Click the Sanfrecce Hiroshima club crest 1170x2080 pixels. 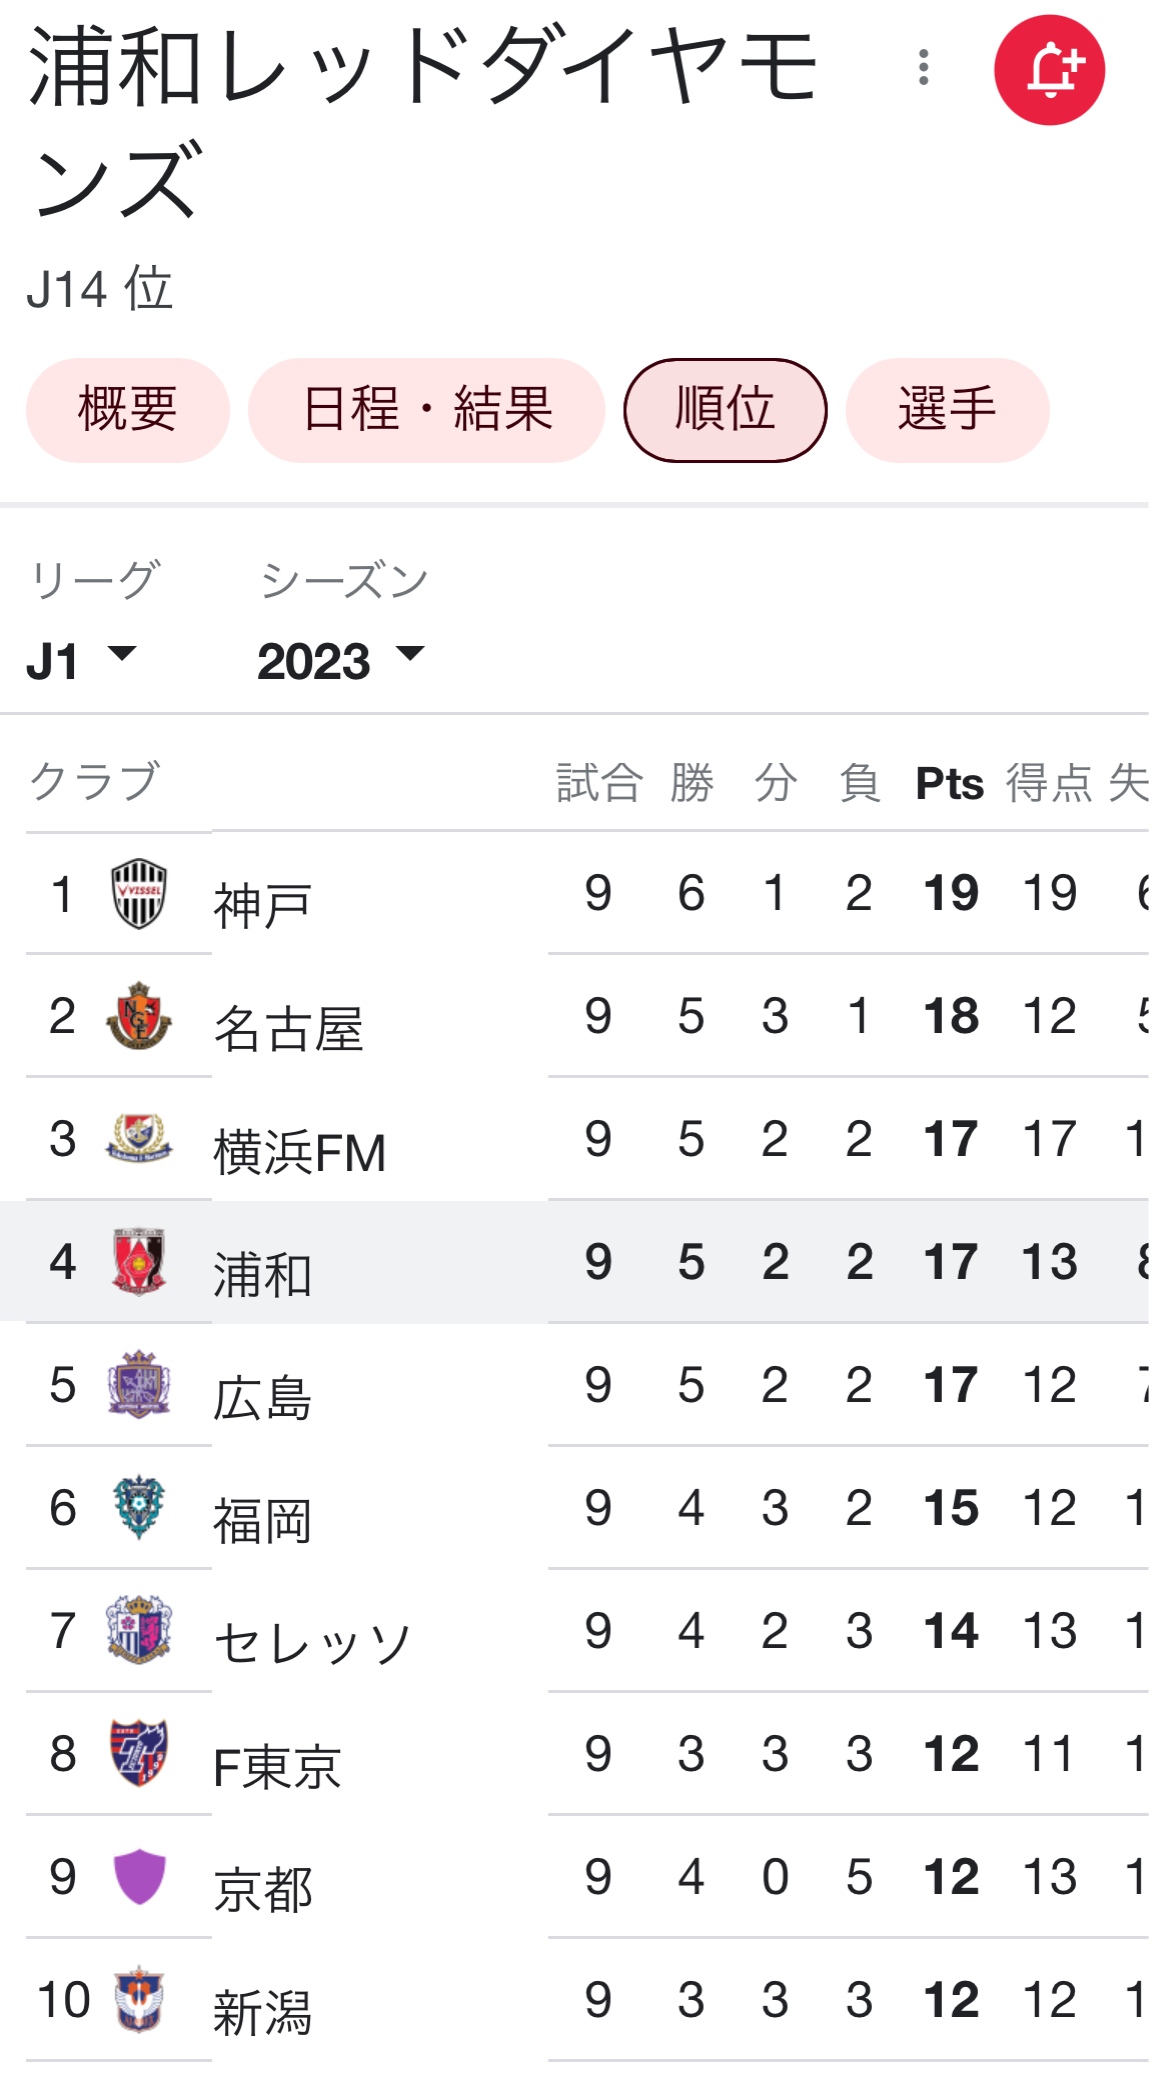click(x=138, y=1385)
